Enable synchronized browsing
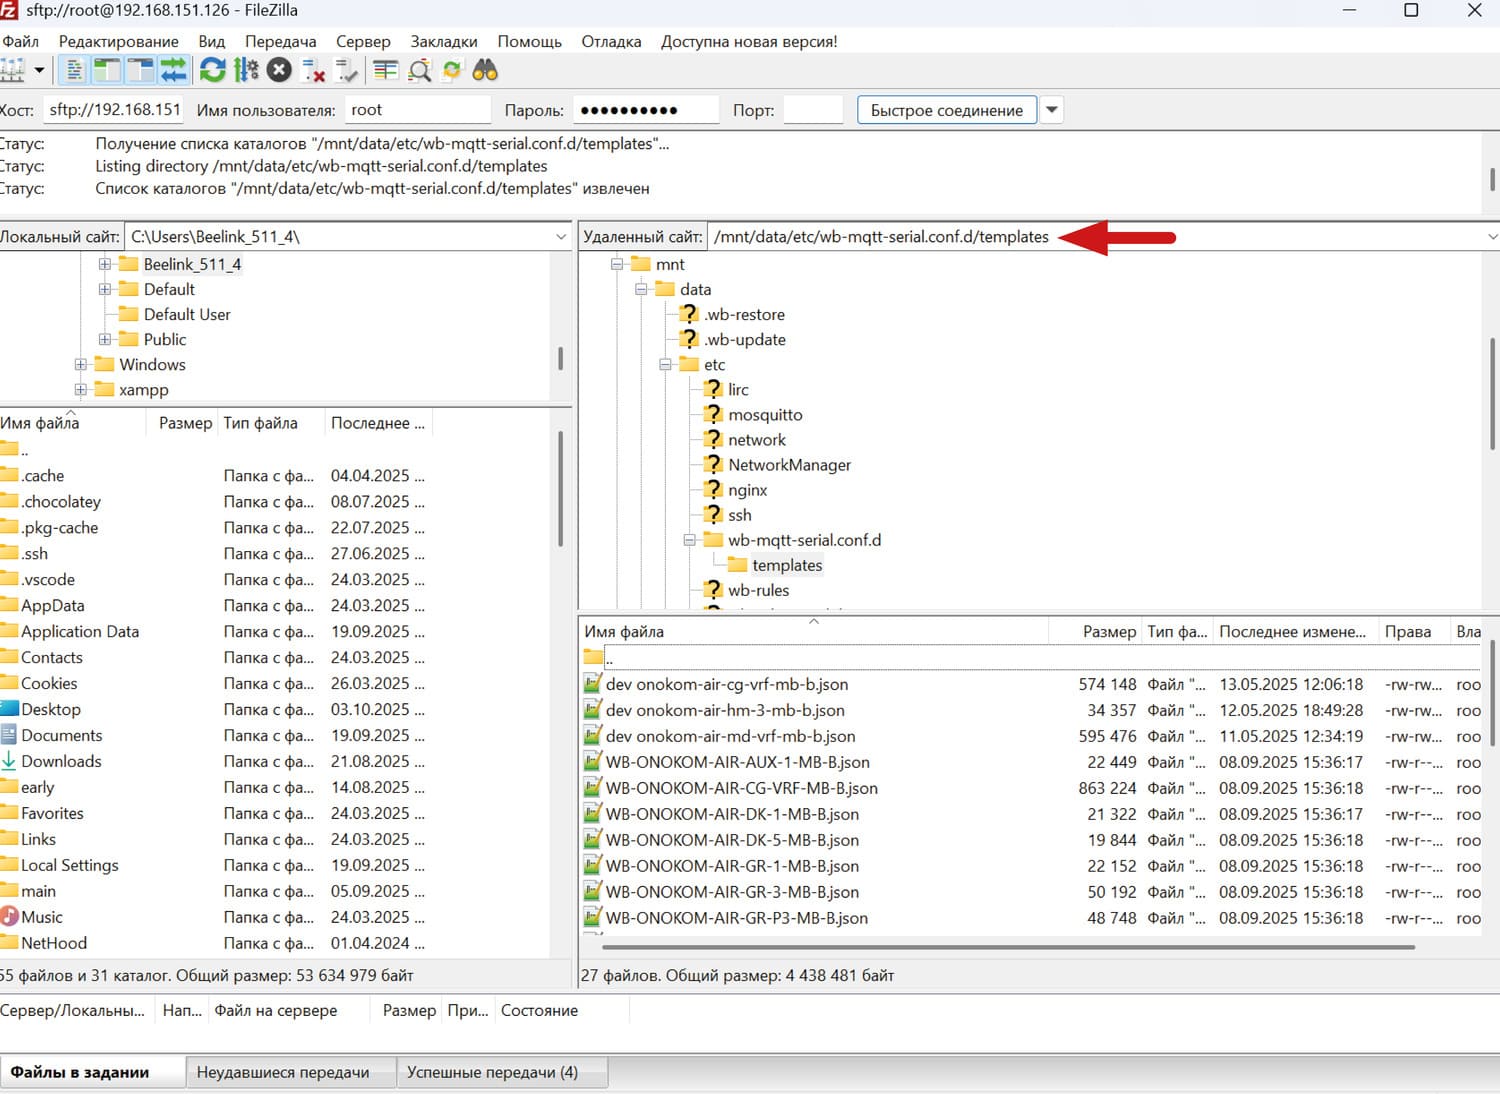 (x=452, y=70)
